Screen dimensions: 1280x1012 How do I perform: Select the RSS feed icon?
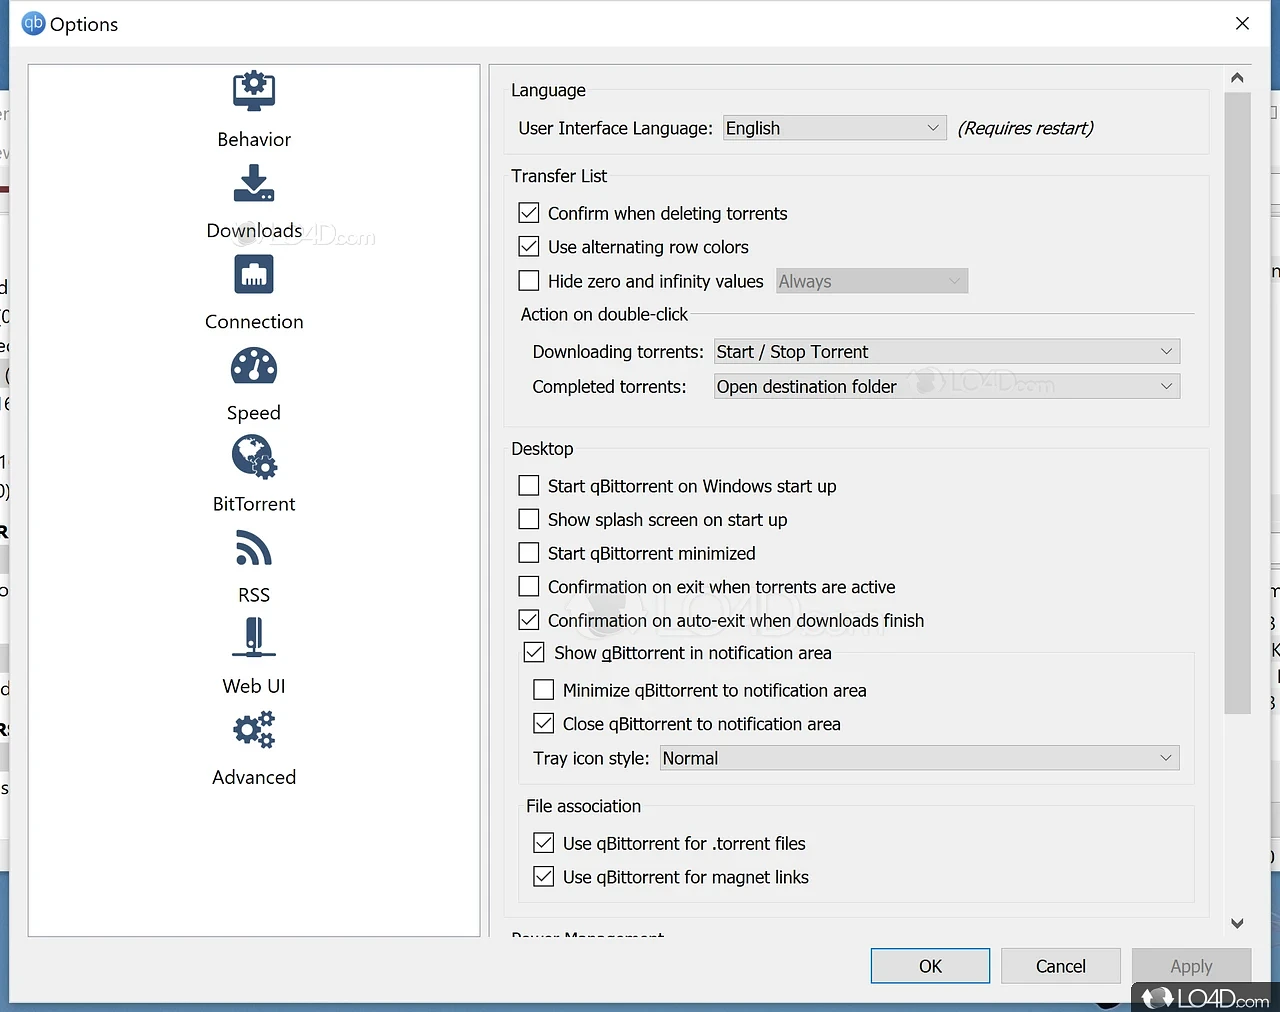[x=254, y=548]
